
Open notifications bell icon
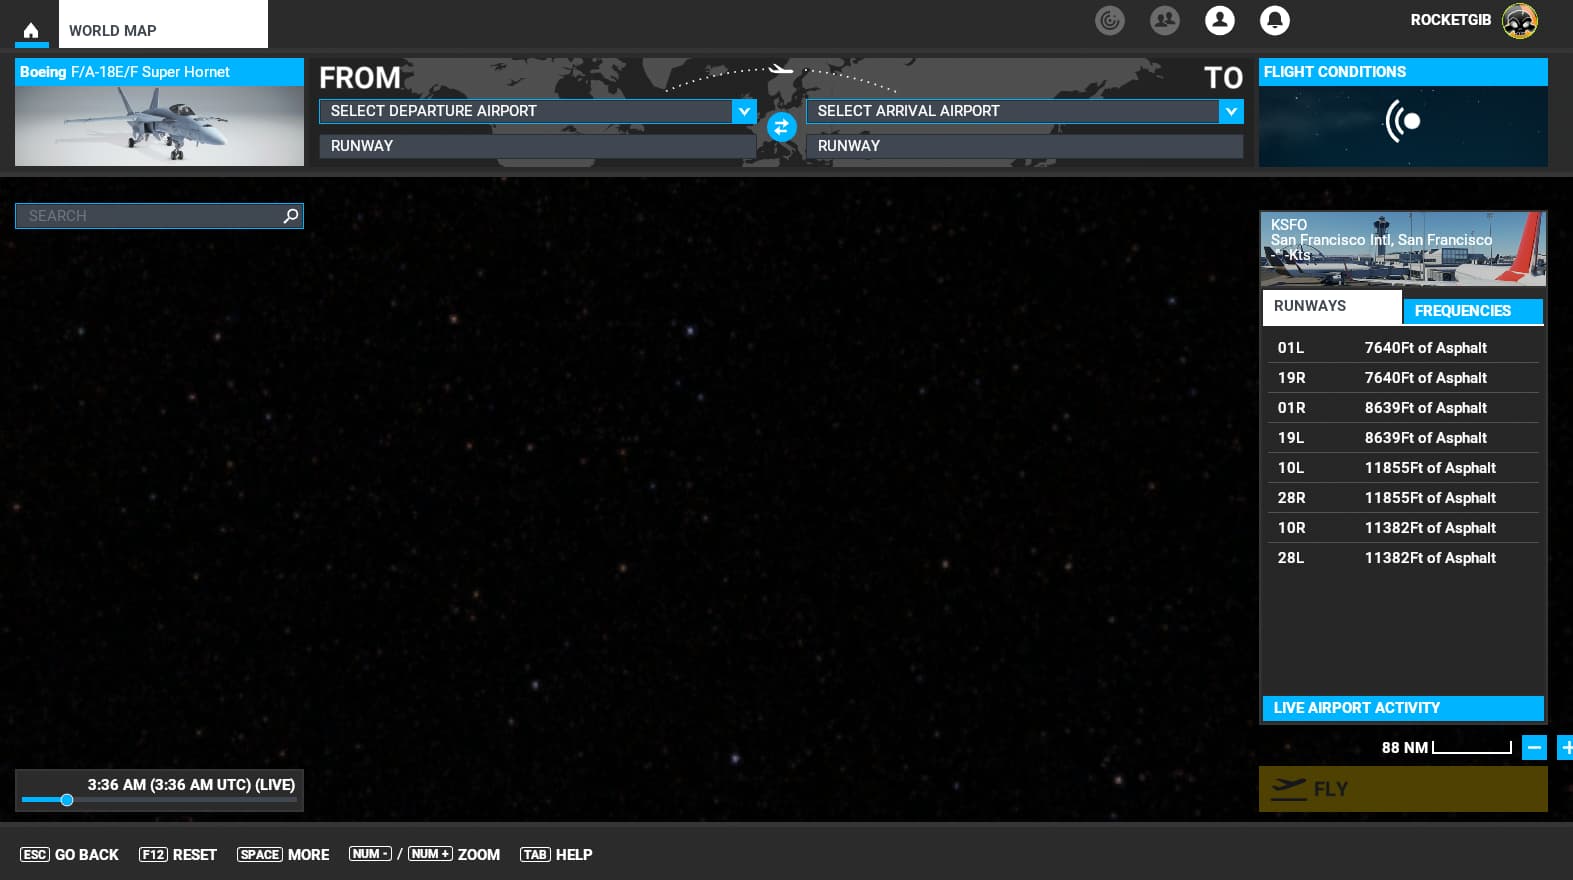point(1275,20)
